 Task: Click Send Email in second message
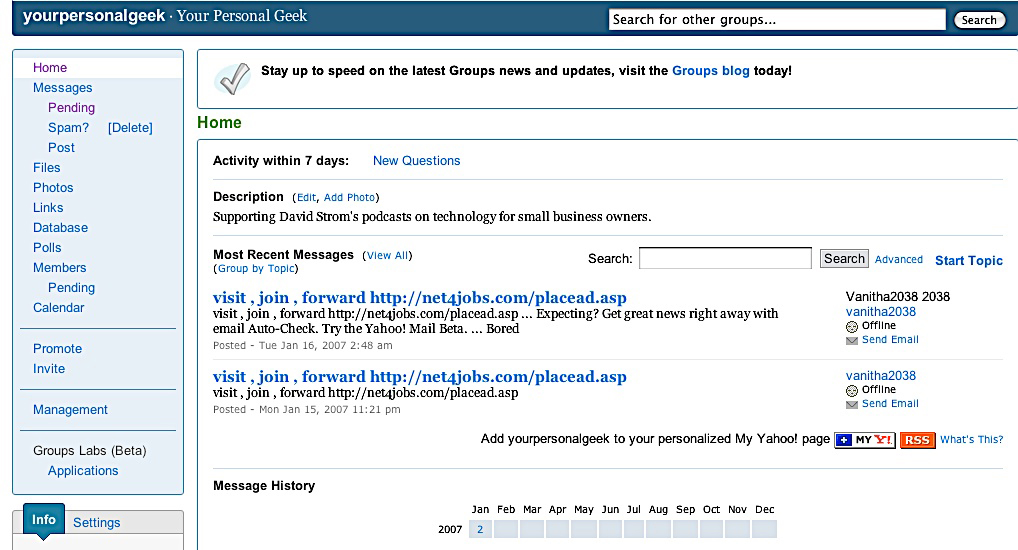[x=890, y=404]
